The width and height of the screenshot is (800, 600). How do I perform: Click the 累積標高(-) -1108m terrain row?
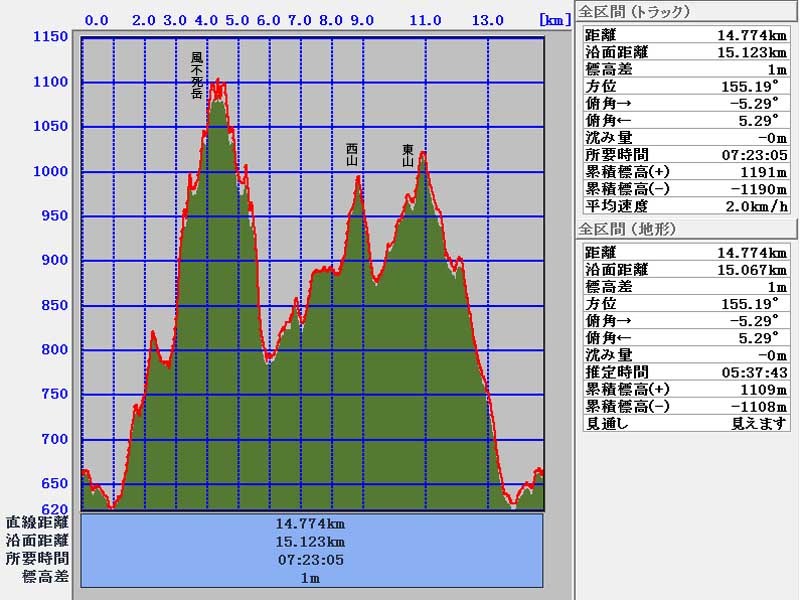pos(684,406)
